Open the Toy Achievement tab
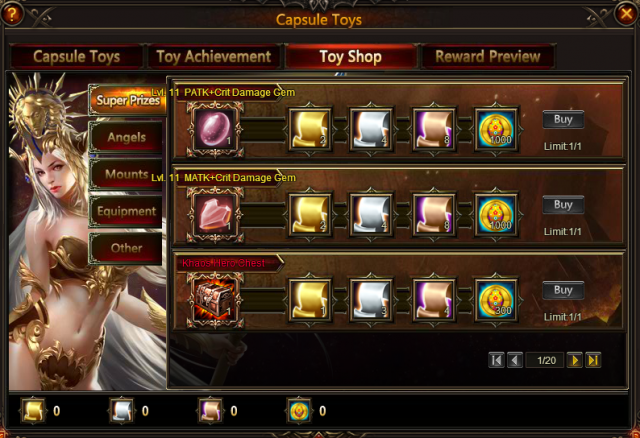Screen dimensions: 640x438 [214, 56]
